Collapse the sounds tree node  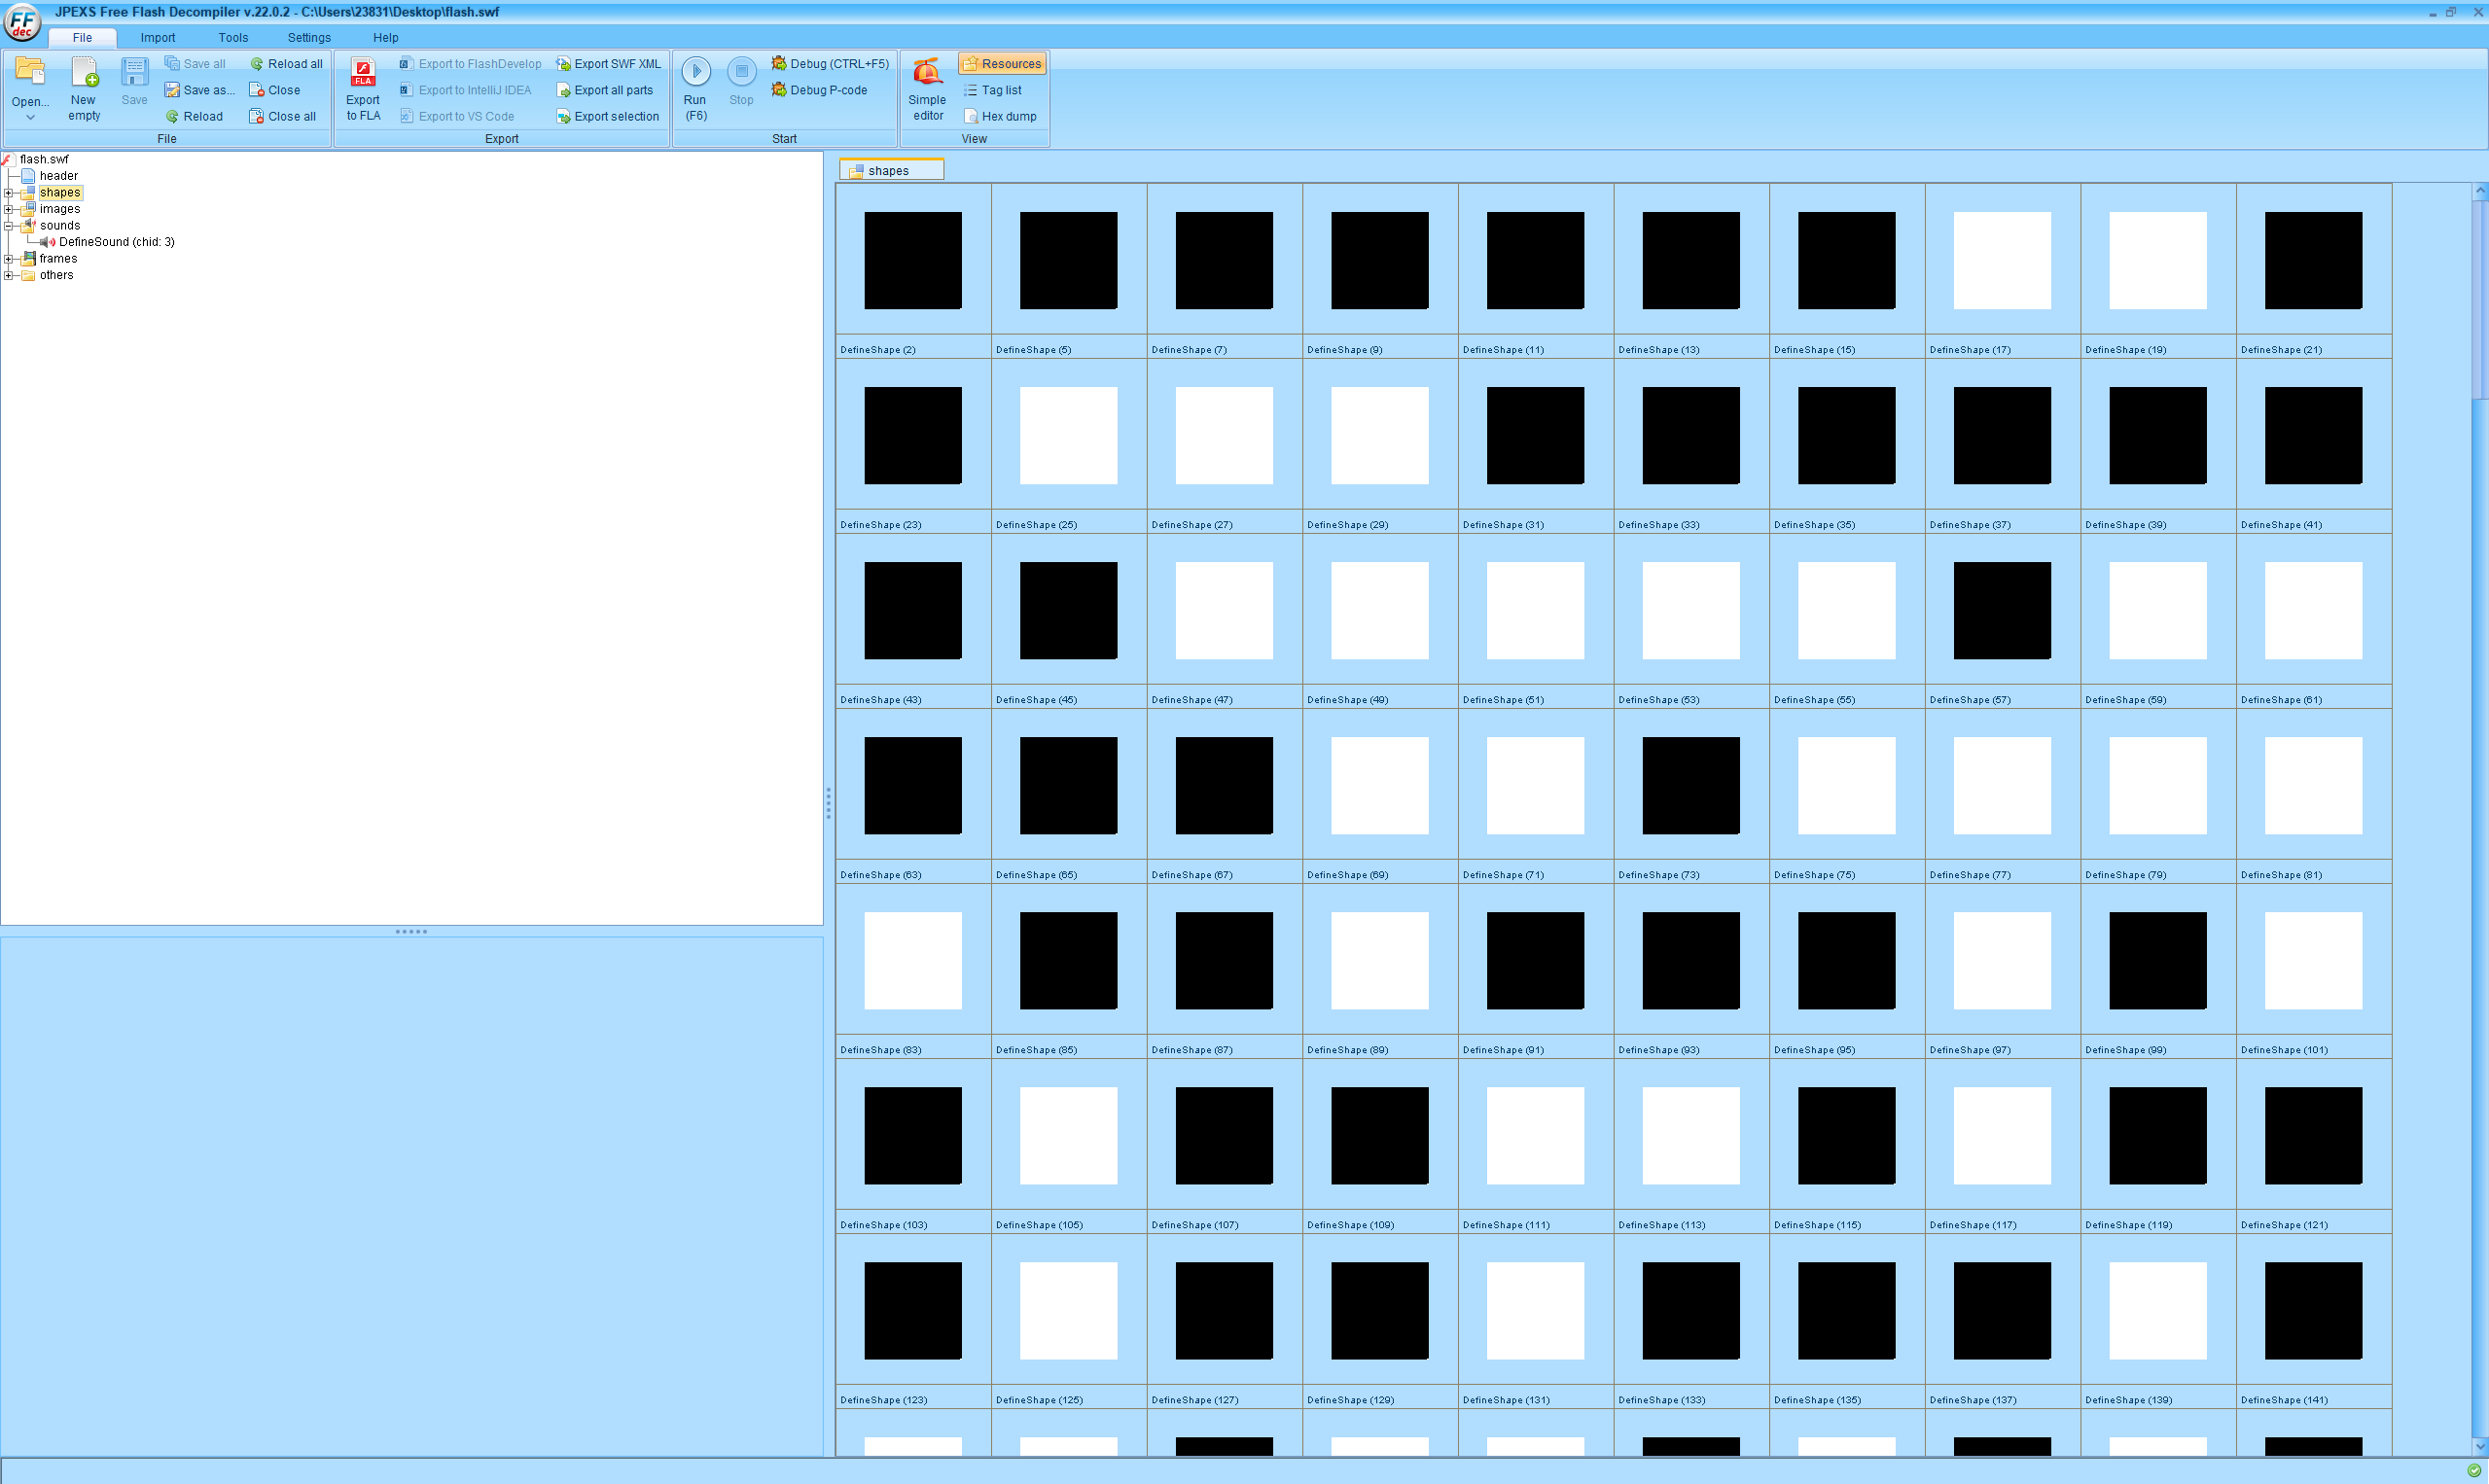(9, 226)
